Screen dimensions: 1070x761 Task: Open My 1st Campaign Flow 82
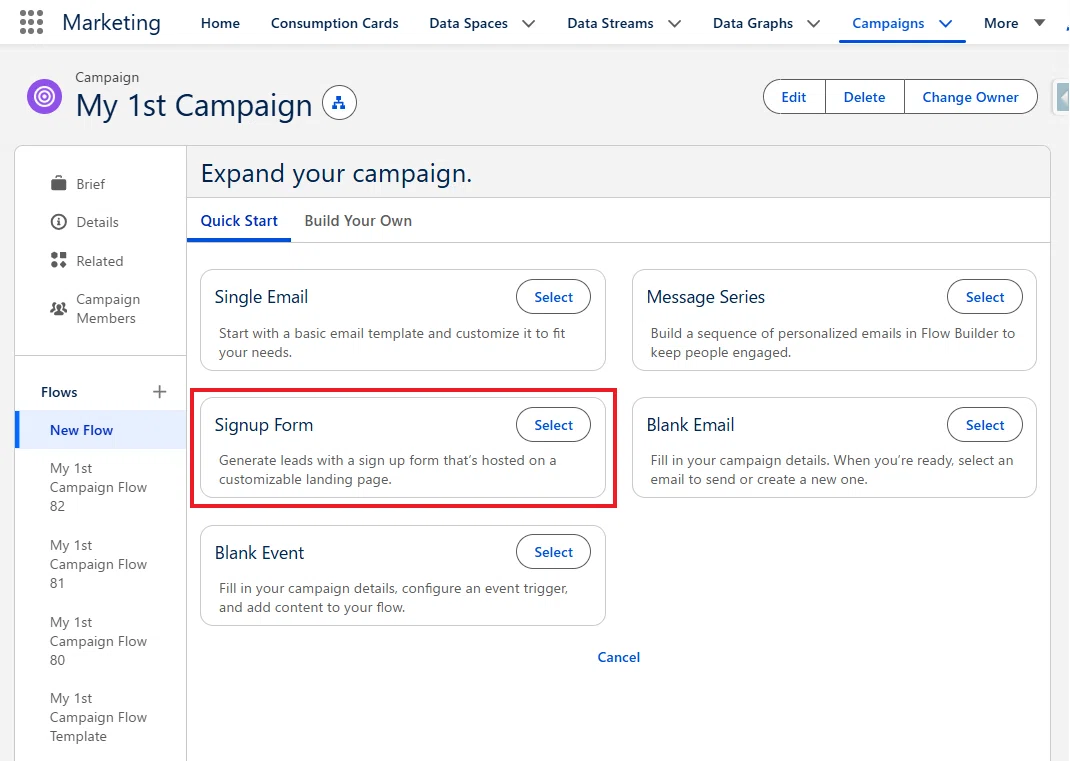pyautogui.click(x=98, y=487)
